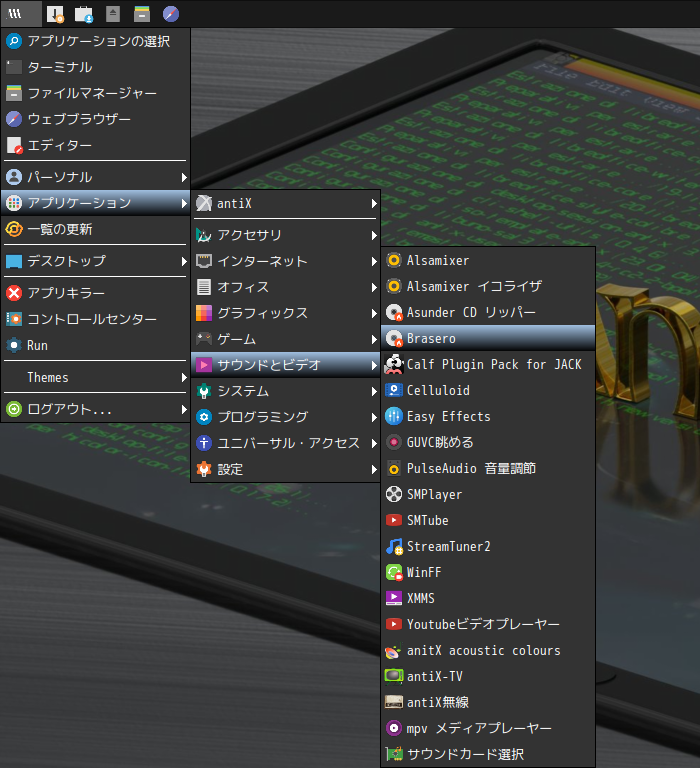Click the StreamTuner2 music note icon
Image resolution: width=700 pixels, height=768 pixels.
tap(394, 546)
